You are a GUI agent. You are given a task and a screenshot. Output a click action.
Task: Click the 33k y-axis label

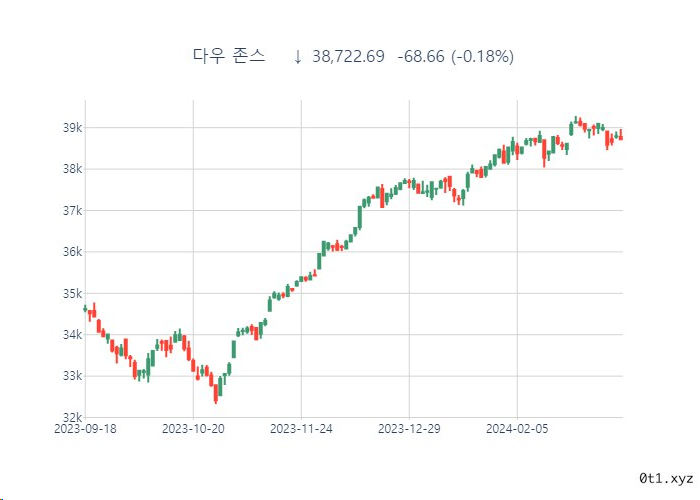click(72, 376)
